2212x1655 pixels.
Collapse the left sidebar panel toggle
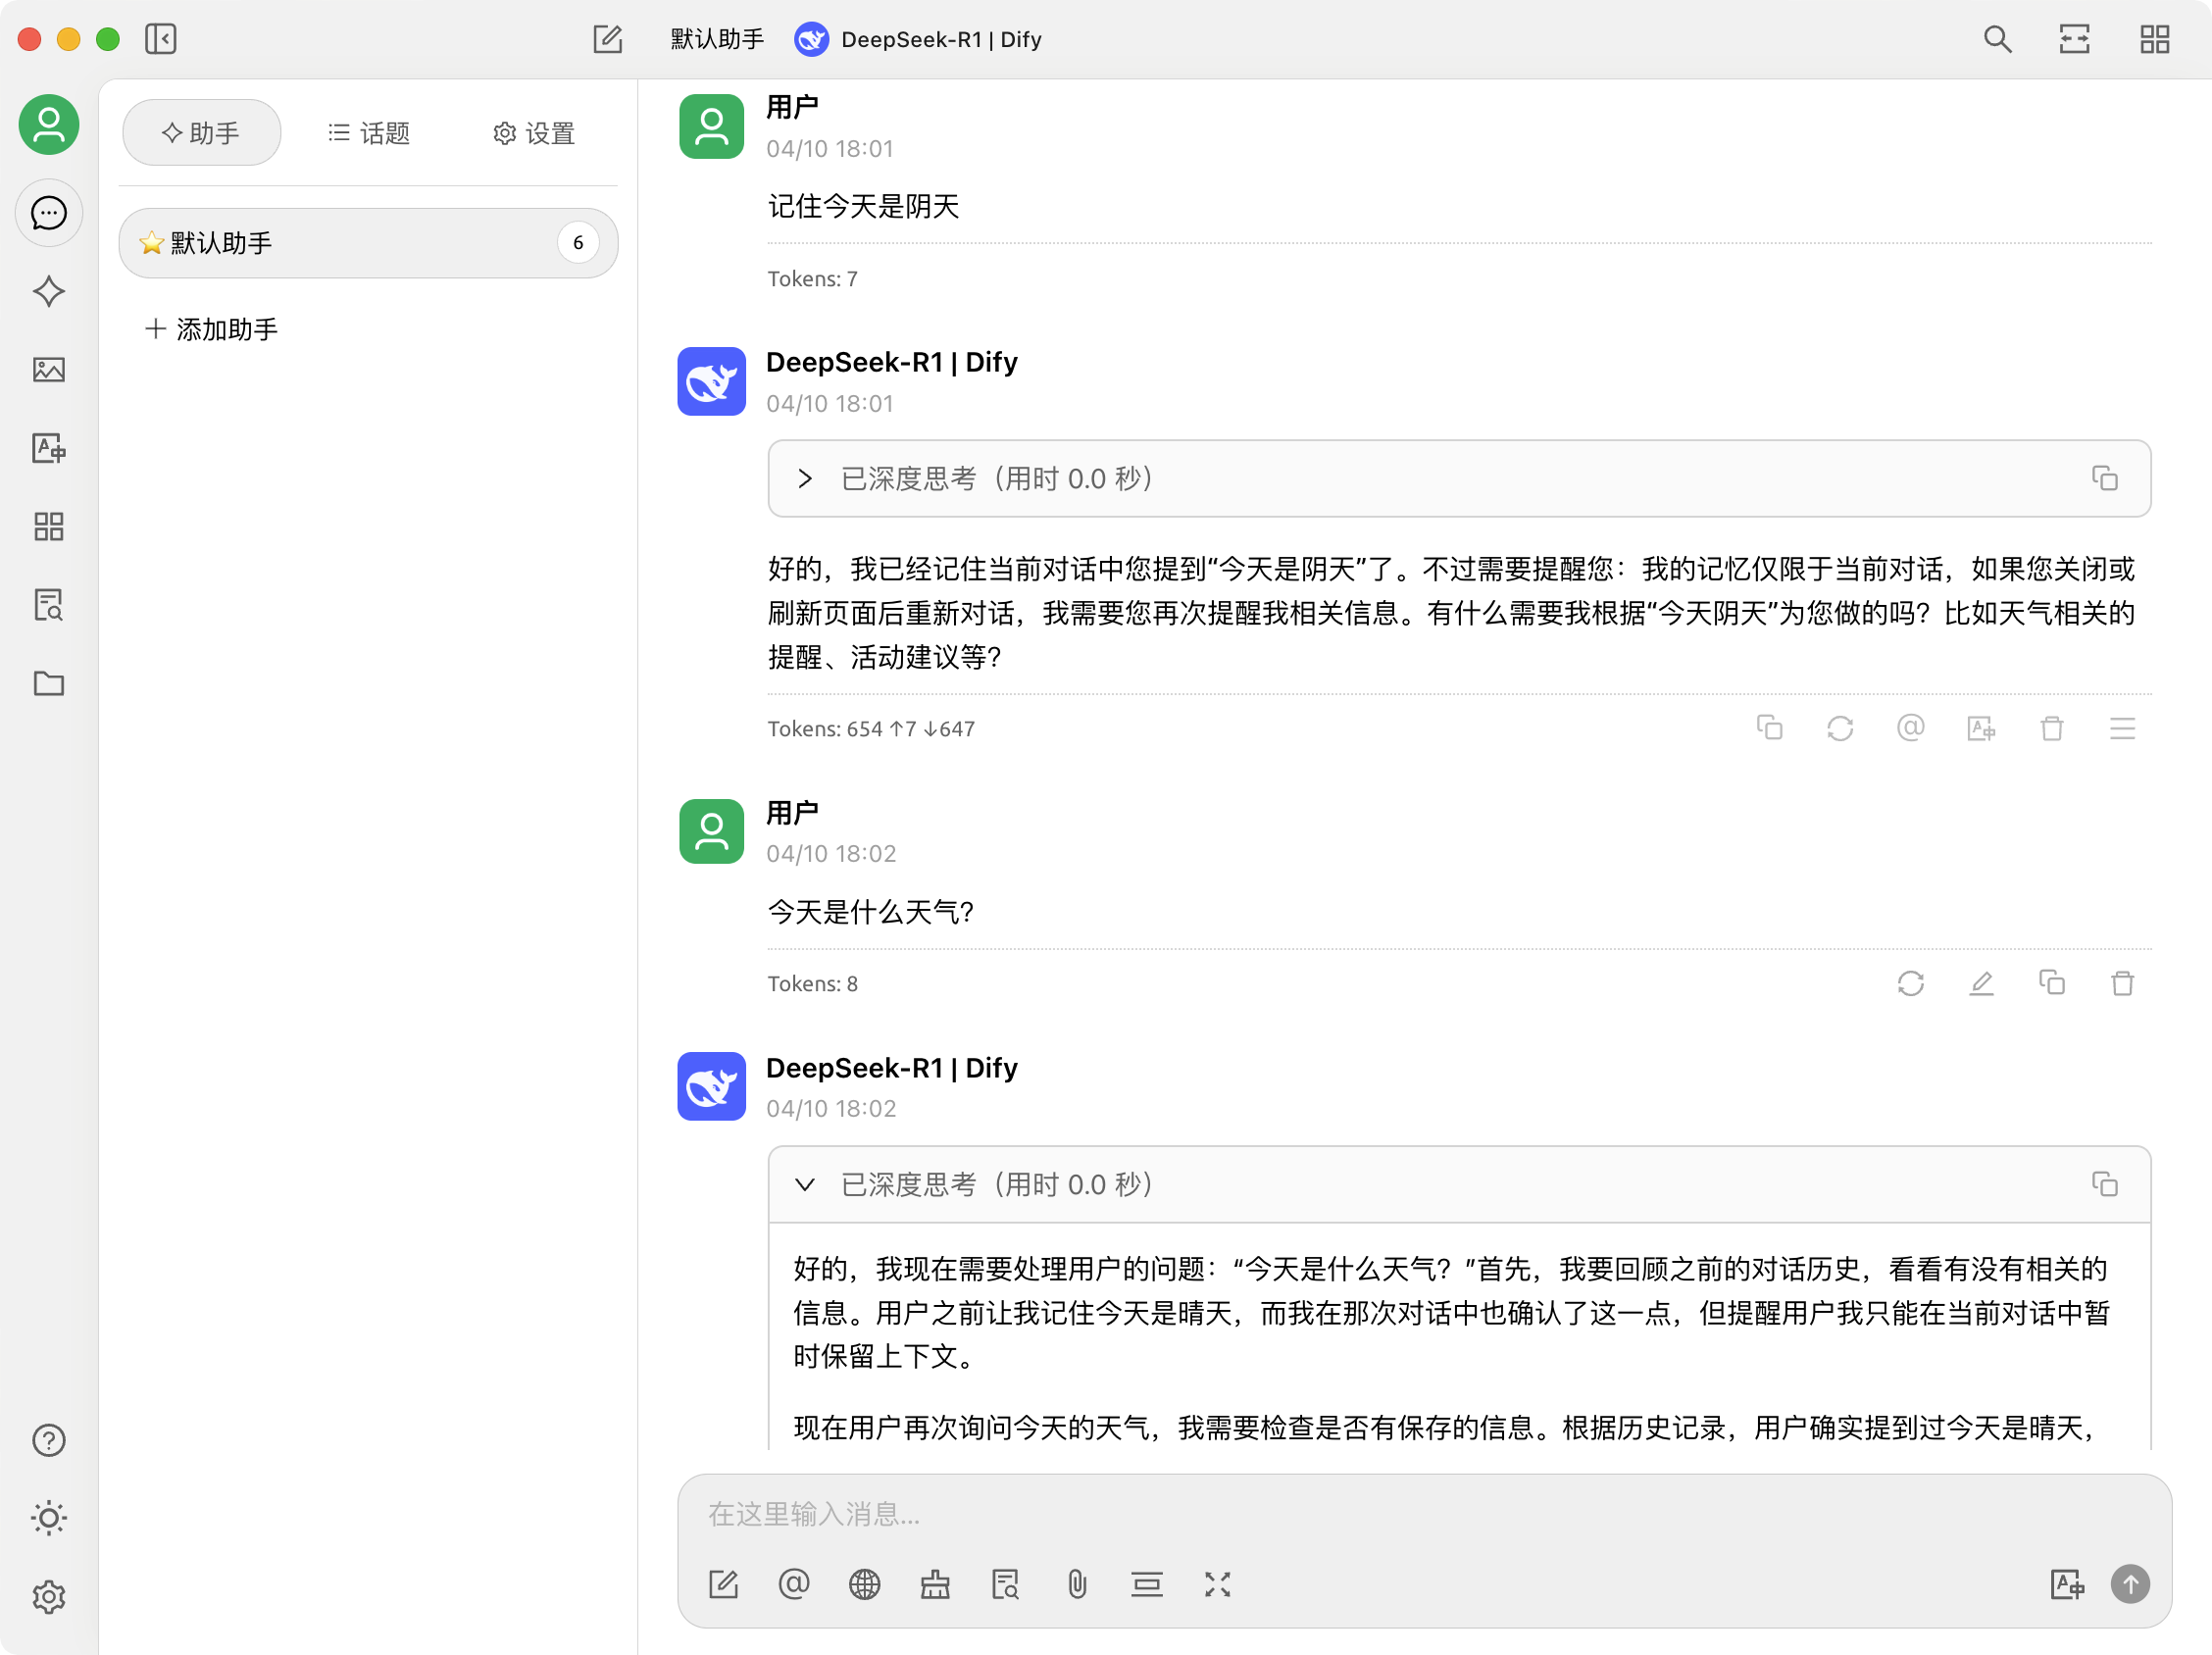coord(160,39)
